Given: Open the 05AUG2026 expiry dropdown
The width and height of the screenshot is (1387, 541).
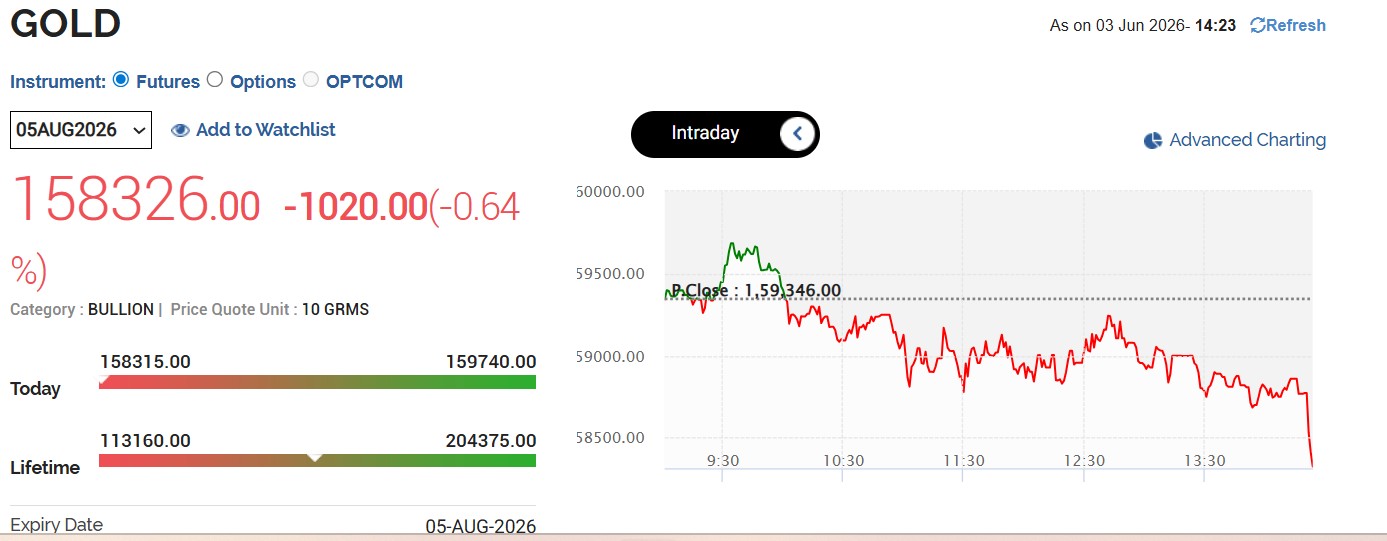Looking at the screenshot, I should [81, 130].
